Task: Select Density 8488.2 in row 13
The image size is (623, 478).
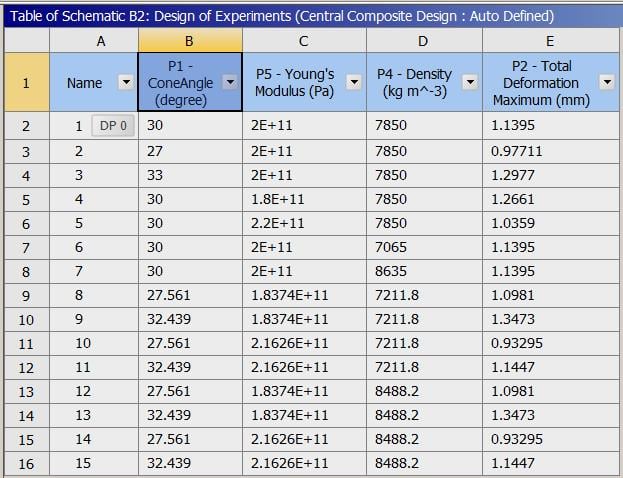Action: click(x=424, y=391)
